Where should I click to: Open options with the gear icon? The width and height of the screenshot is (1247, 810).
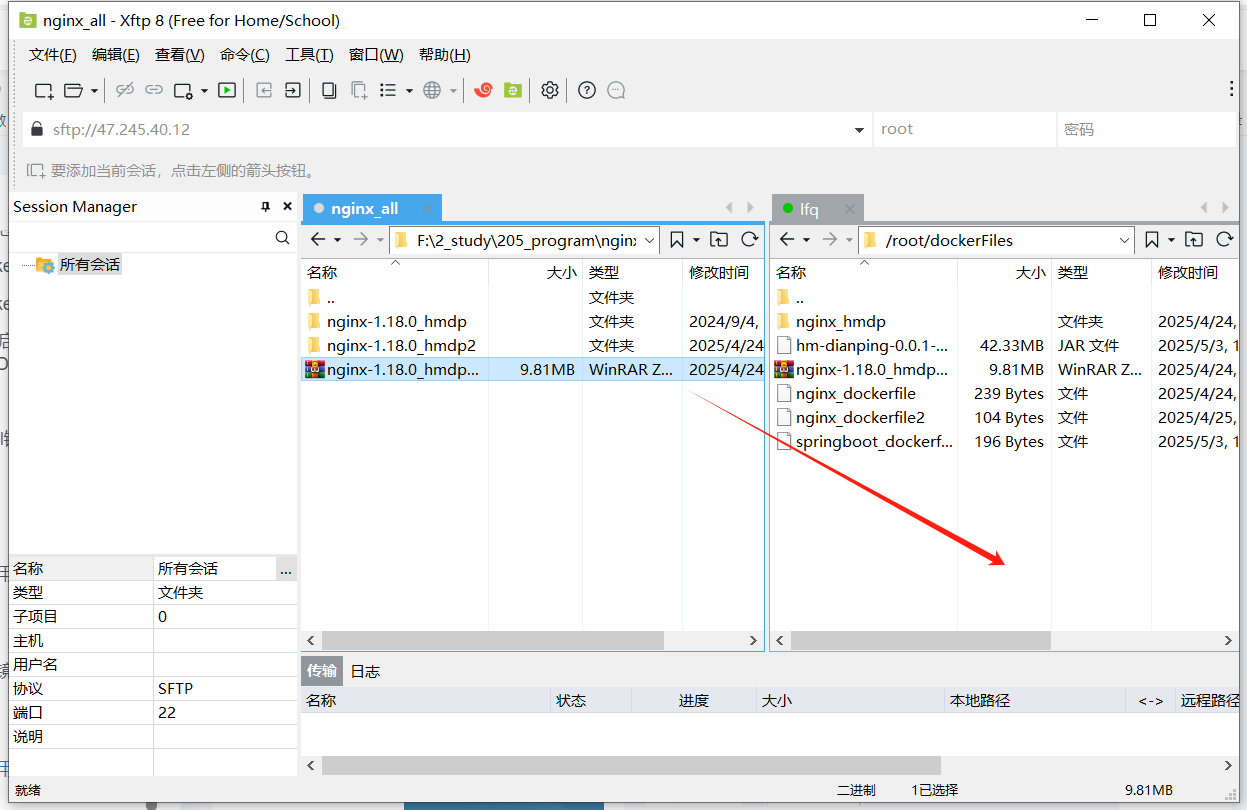(549, 90)
